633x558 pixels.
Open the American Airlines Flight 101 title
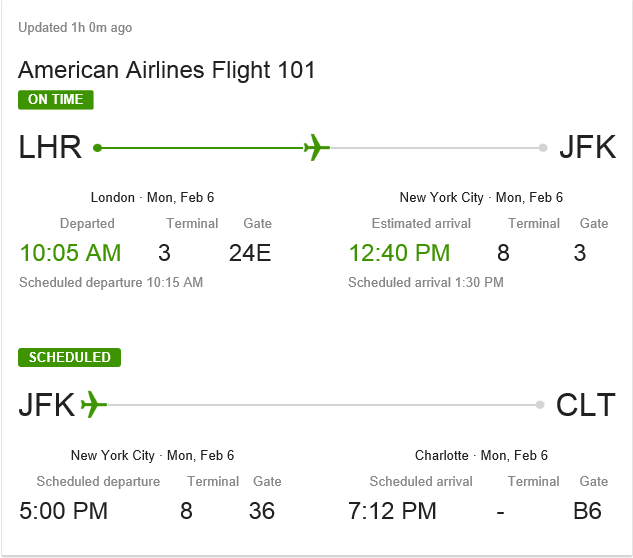pos(167,70)
